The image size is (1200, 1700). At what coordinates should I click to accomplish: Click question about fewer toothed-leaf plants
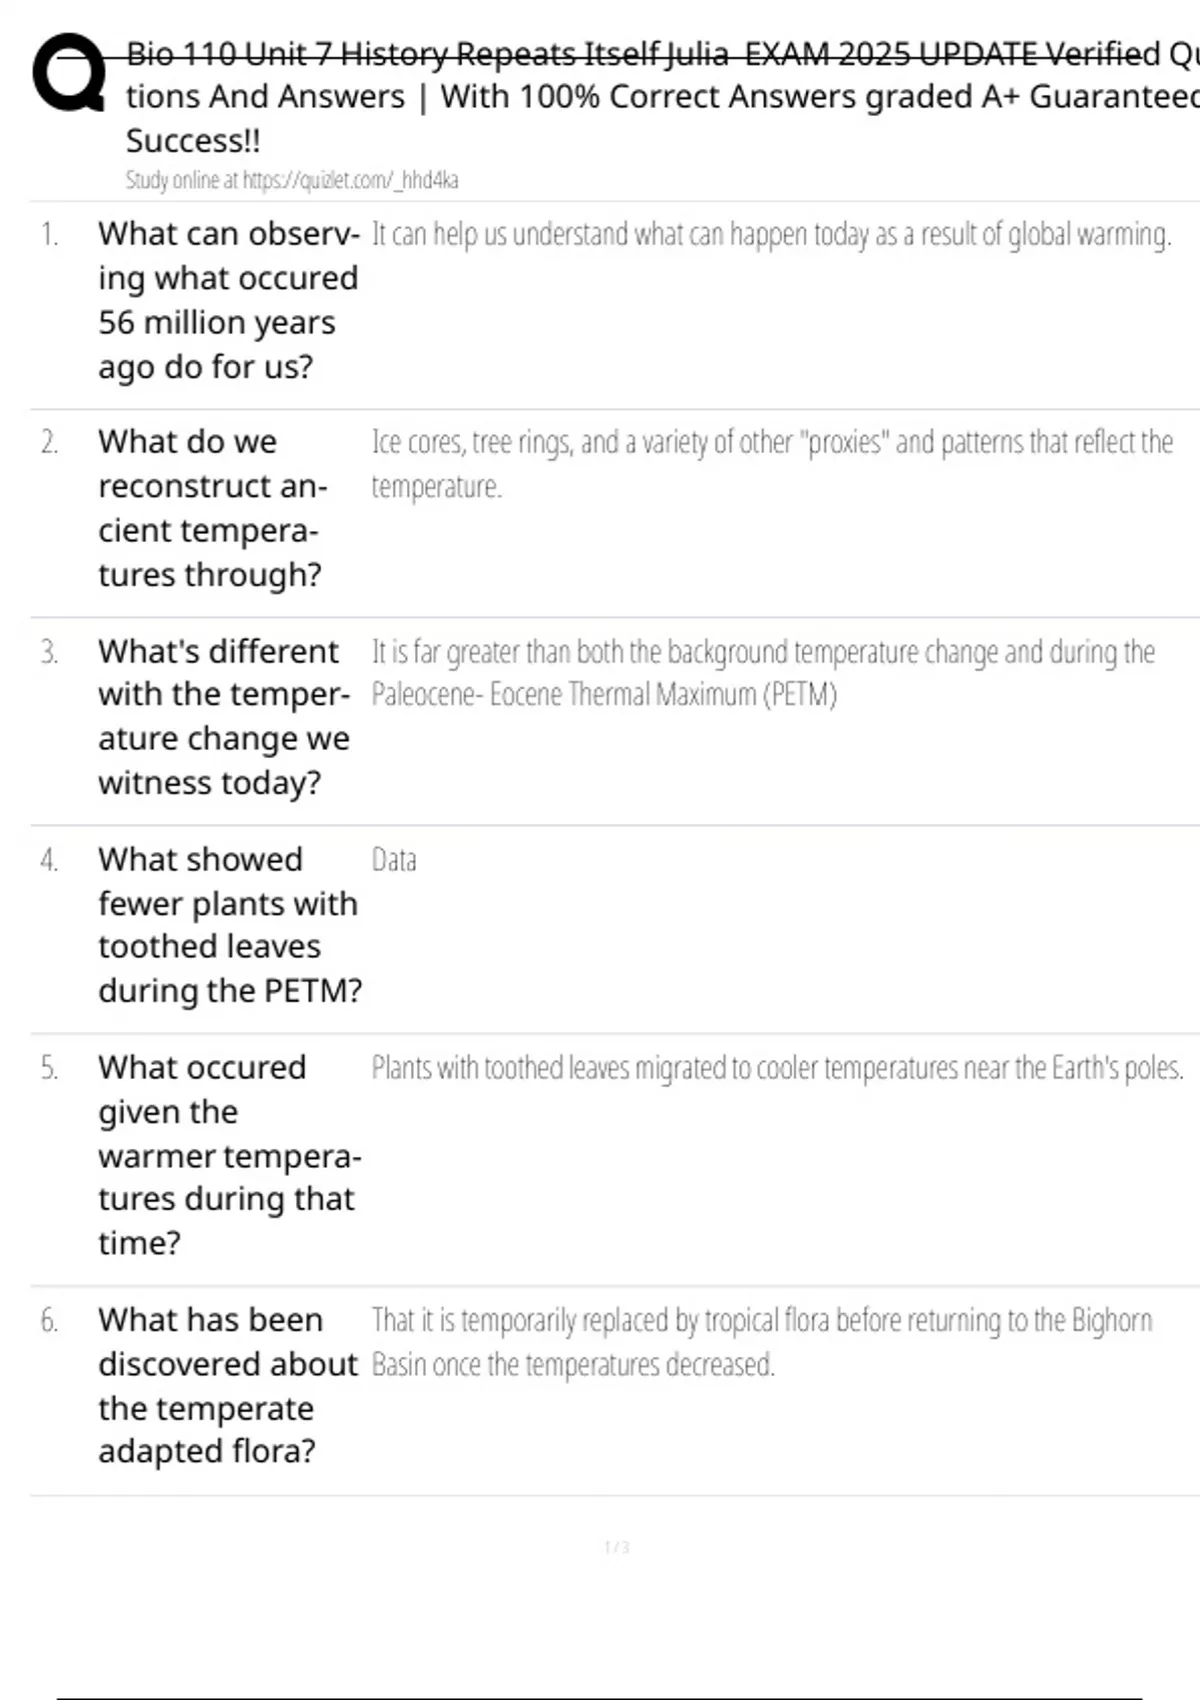click(x=229, y=924)
